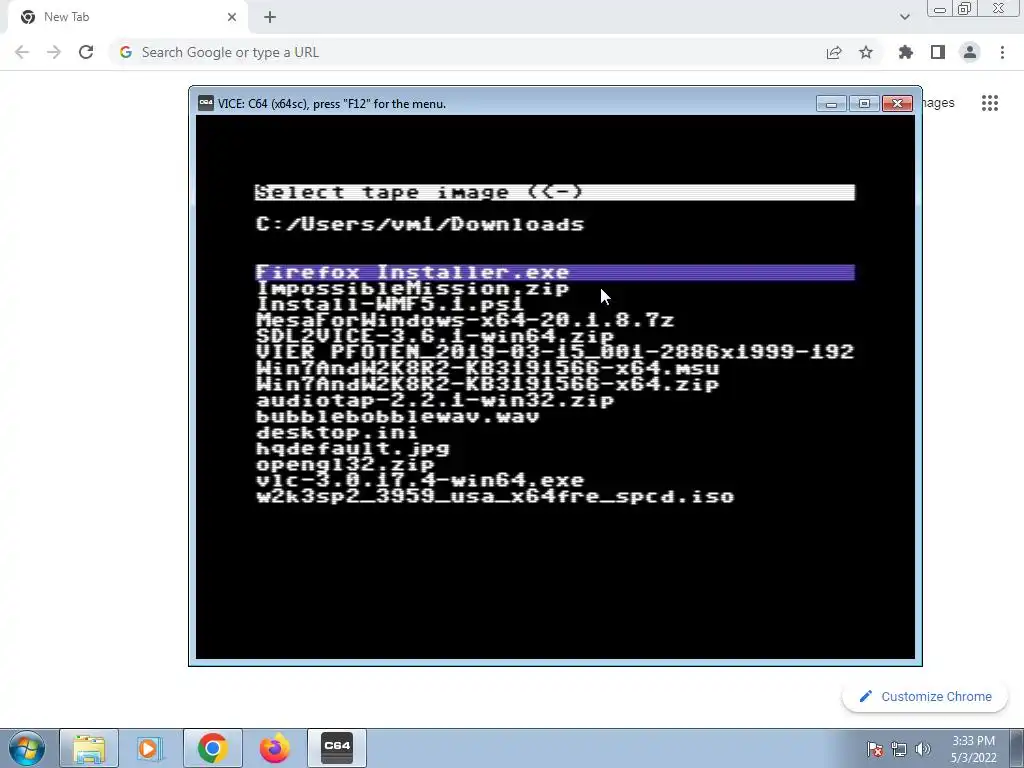Open the share page icon

coord(834,52)
